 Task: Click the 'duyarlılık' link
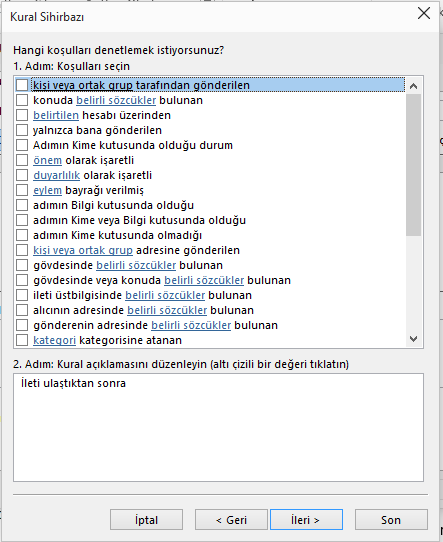click(x=57, y=175)
